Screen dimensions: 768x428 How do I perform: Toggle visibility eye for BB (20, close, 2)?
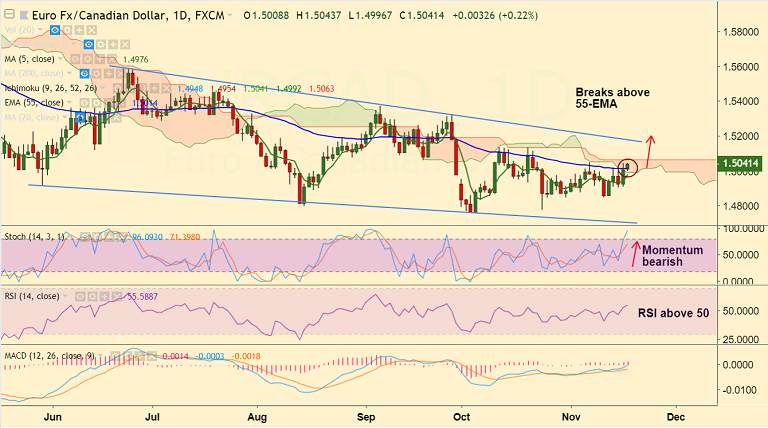click(x=89, y=45)
